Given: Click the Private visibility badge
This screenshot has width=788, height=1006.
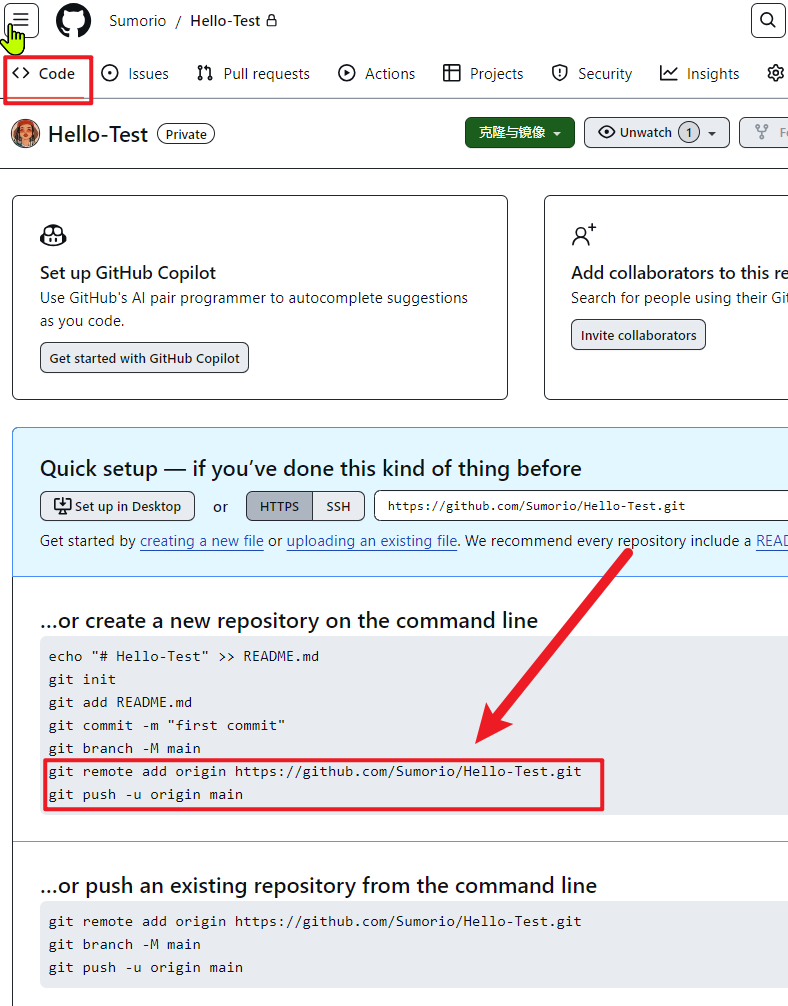Looking at the screenshot, I should click(186, 134).
